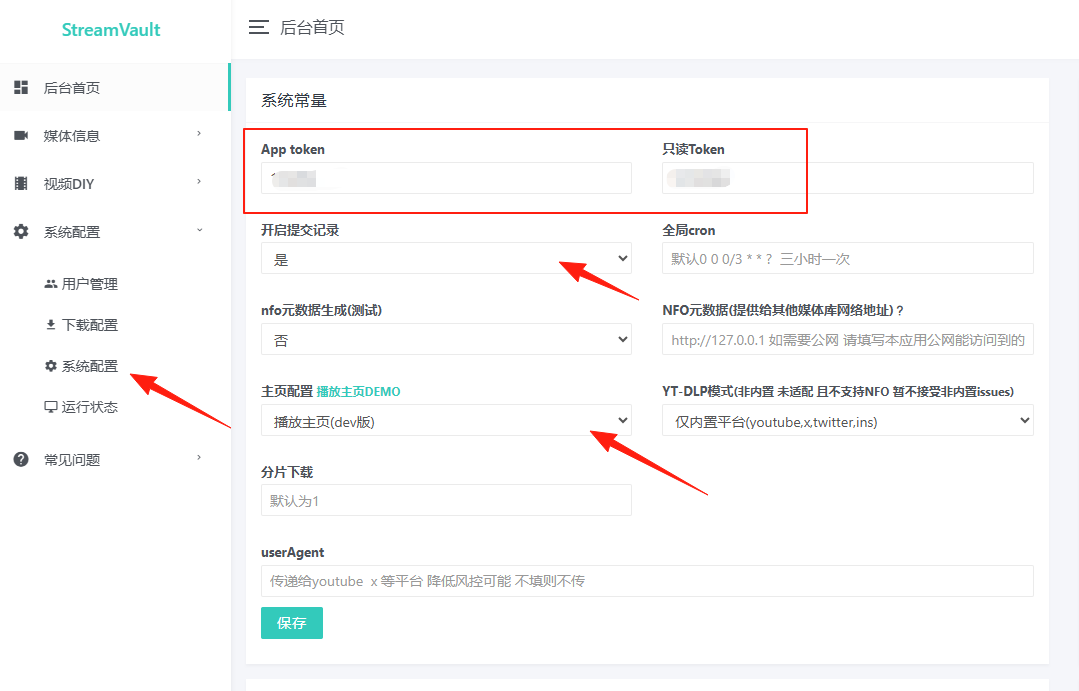The height and width of the screenshot is (691, 1079).
Task: Click the 后台首页 dashboard grid icon
Action: pos(21,87)
